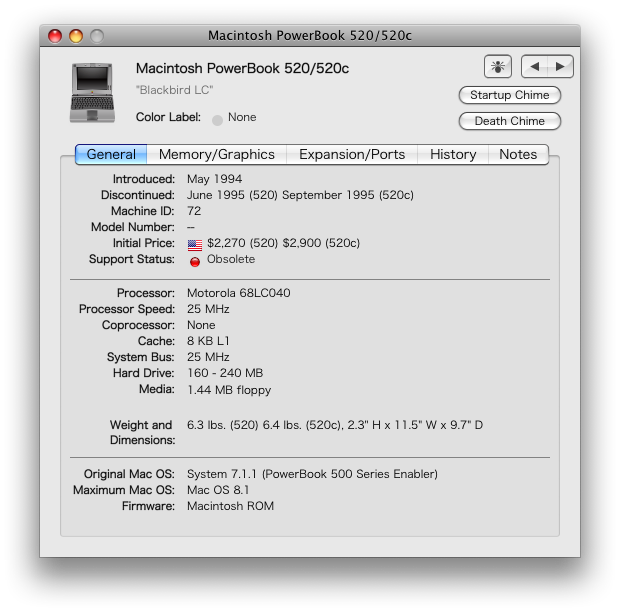Click the introduced date "May 1994"
The image size is (620, 612).
tap(214, 179)
